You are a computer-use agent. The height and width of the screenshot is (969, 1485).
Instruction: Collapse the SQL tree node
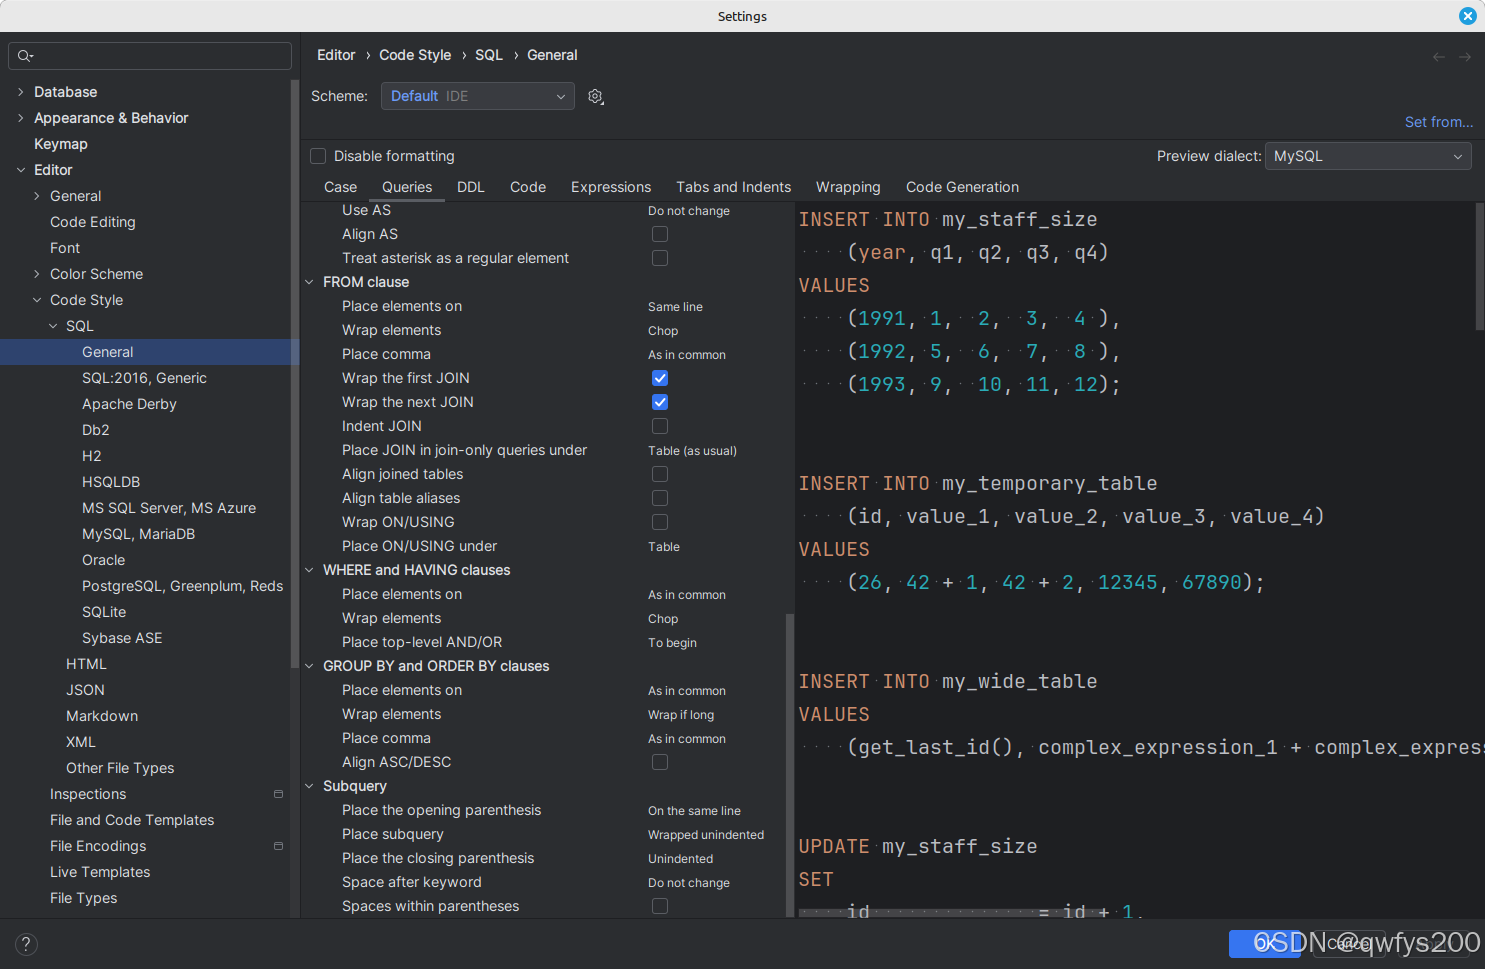pos(53,326)
